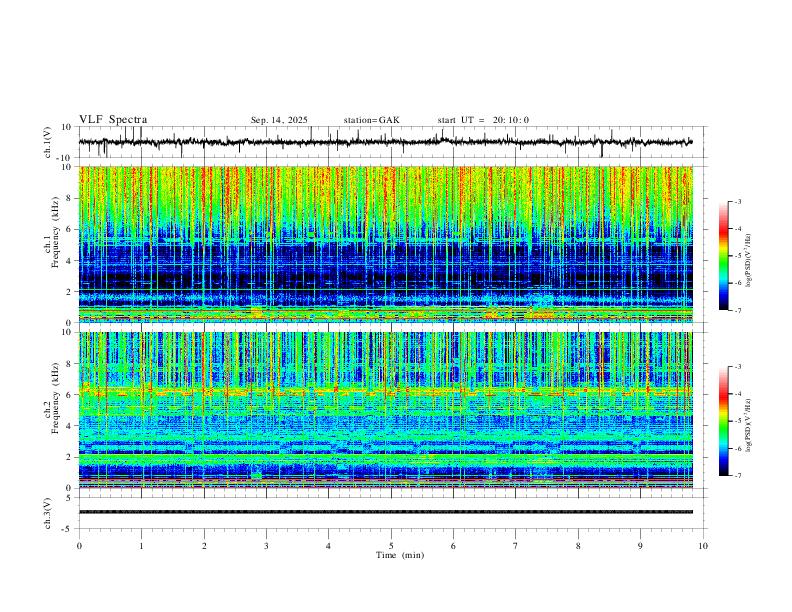The height and width of the screenshot is (612, 792).
Task: Click inside the ch.2 spectrogram panel
Action: [385, 410]
